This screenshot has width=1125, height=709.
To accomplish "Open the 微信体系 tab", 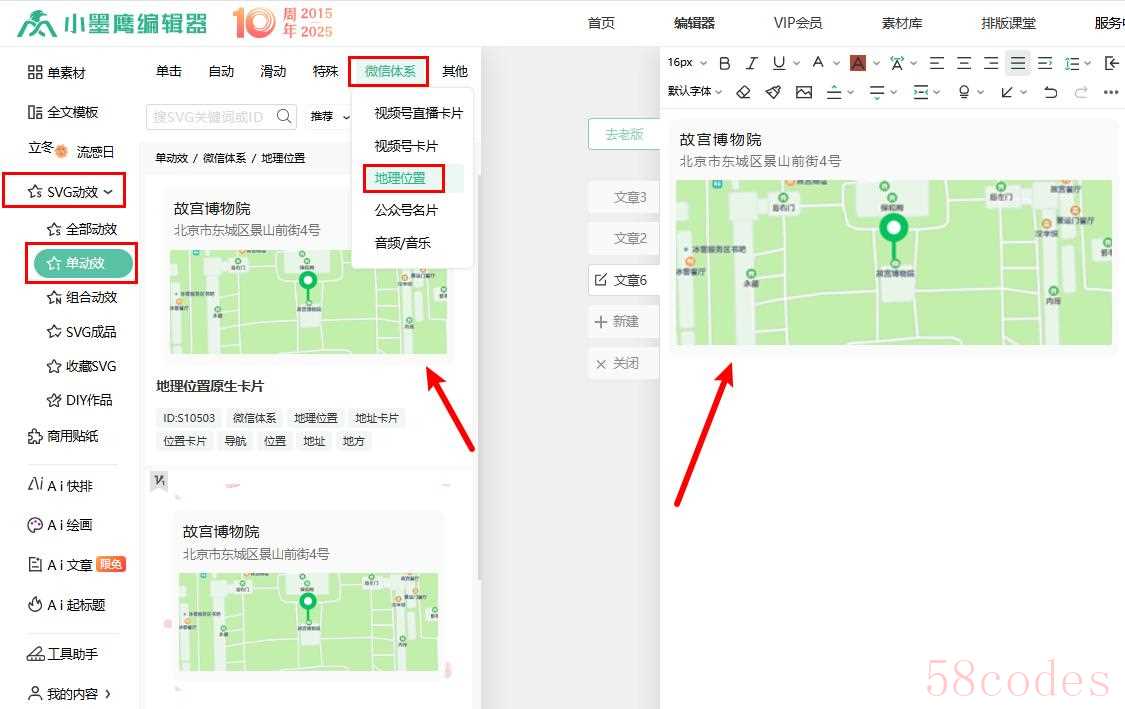I will tap(390, 71).
